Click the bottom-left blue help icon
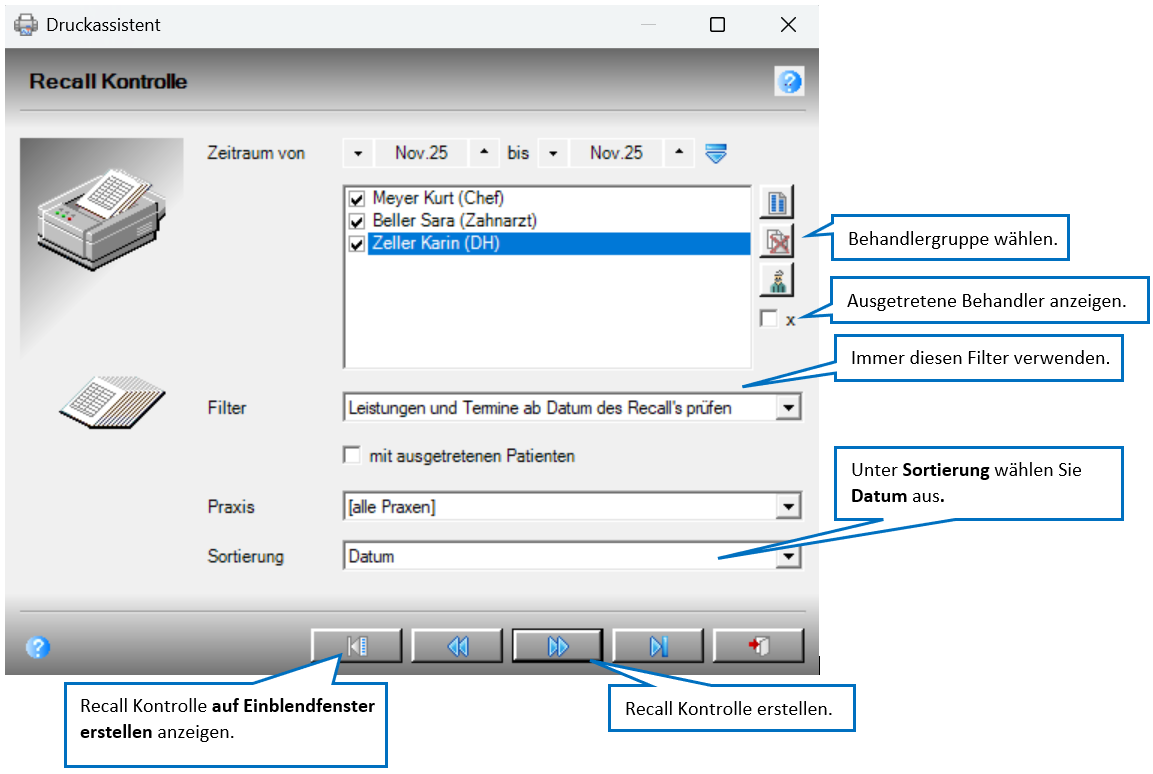Screen dimensions: 1153x774 point(38,647)
